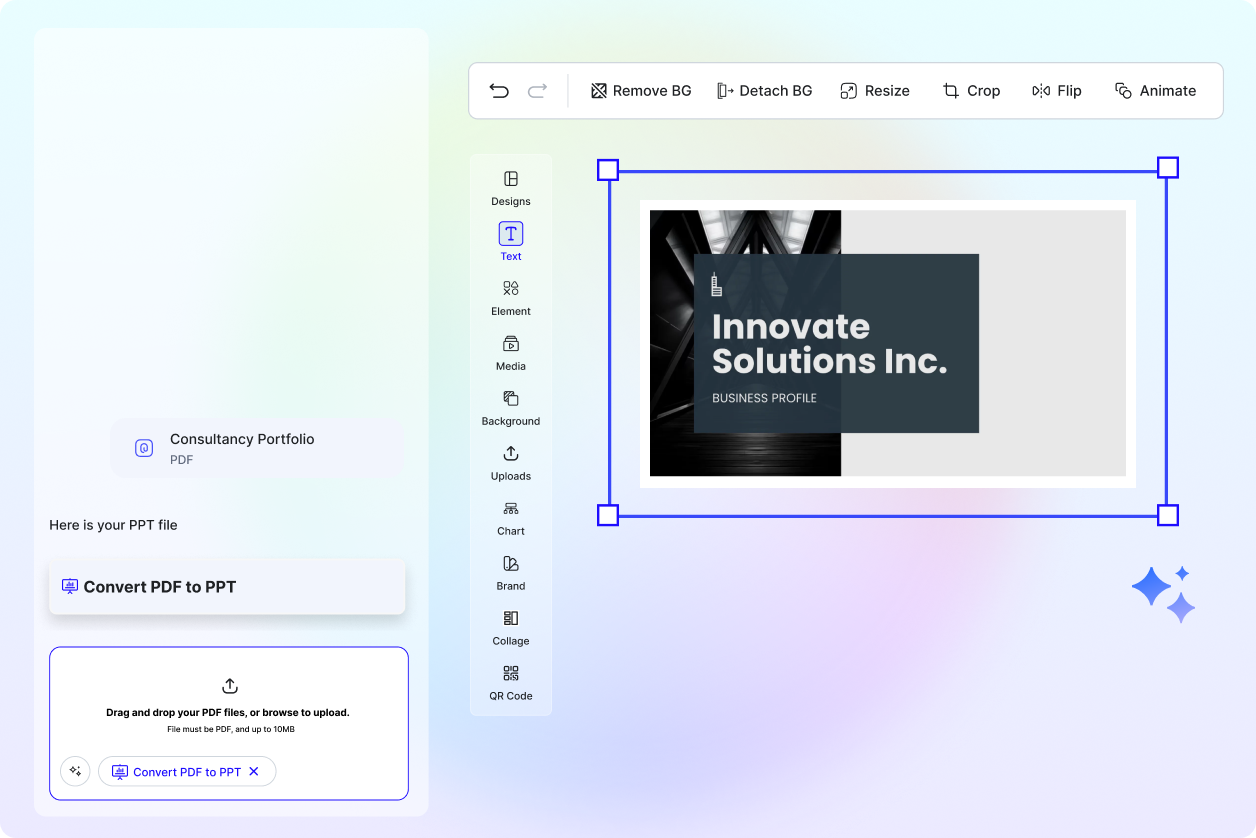Open the Background panel
This screenshot has width=1256, height=838.
511,407
